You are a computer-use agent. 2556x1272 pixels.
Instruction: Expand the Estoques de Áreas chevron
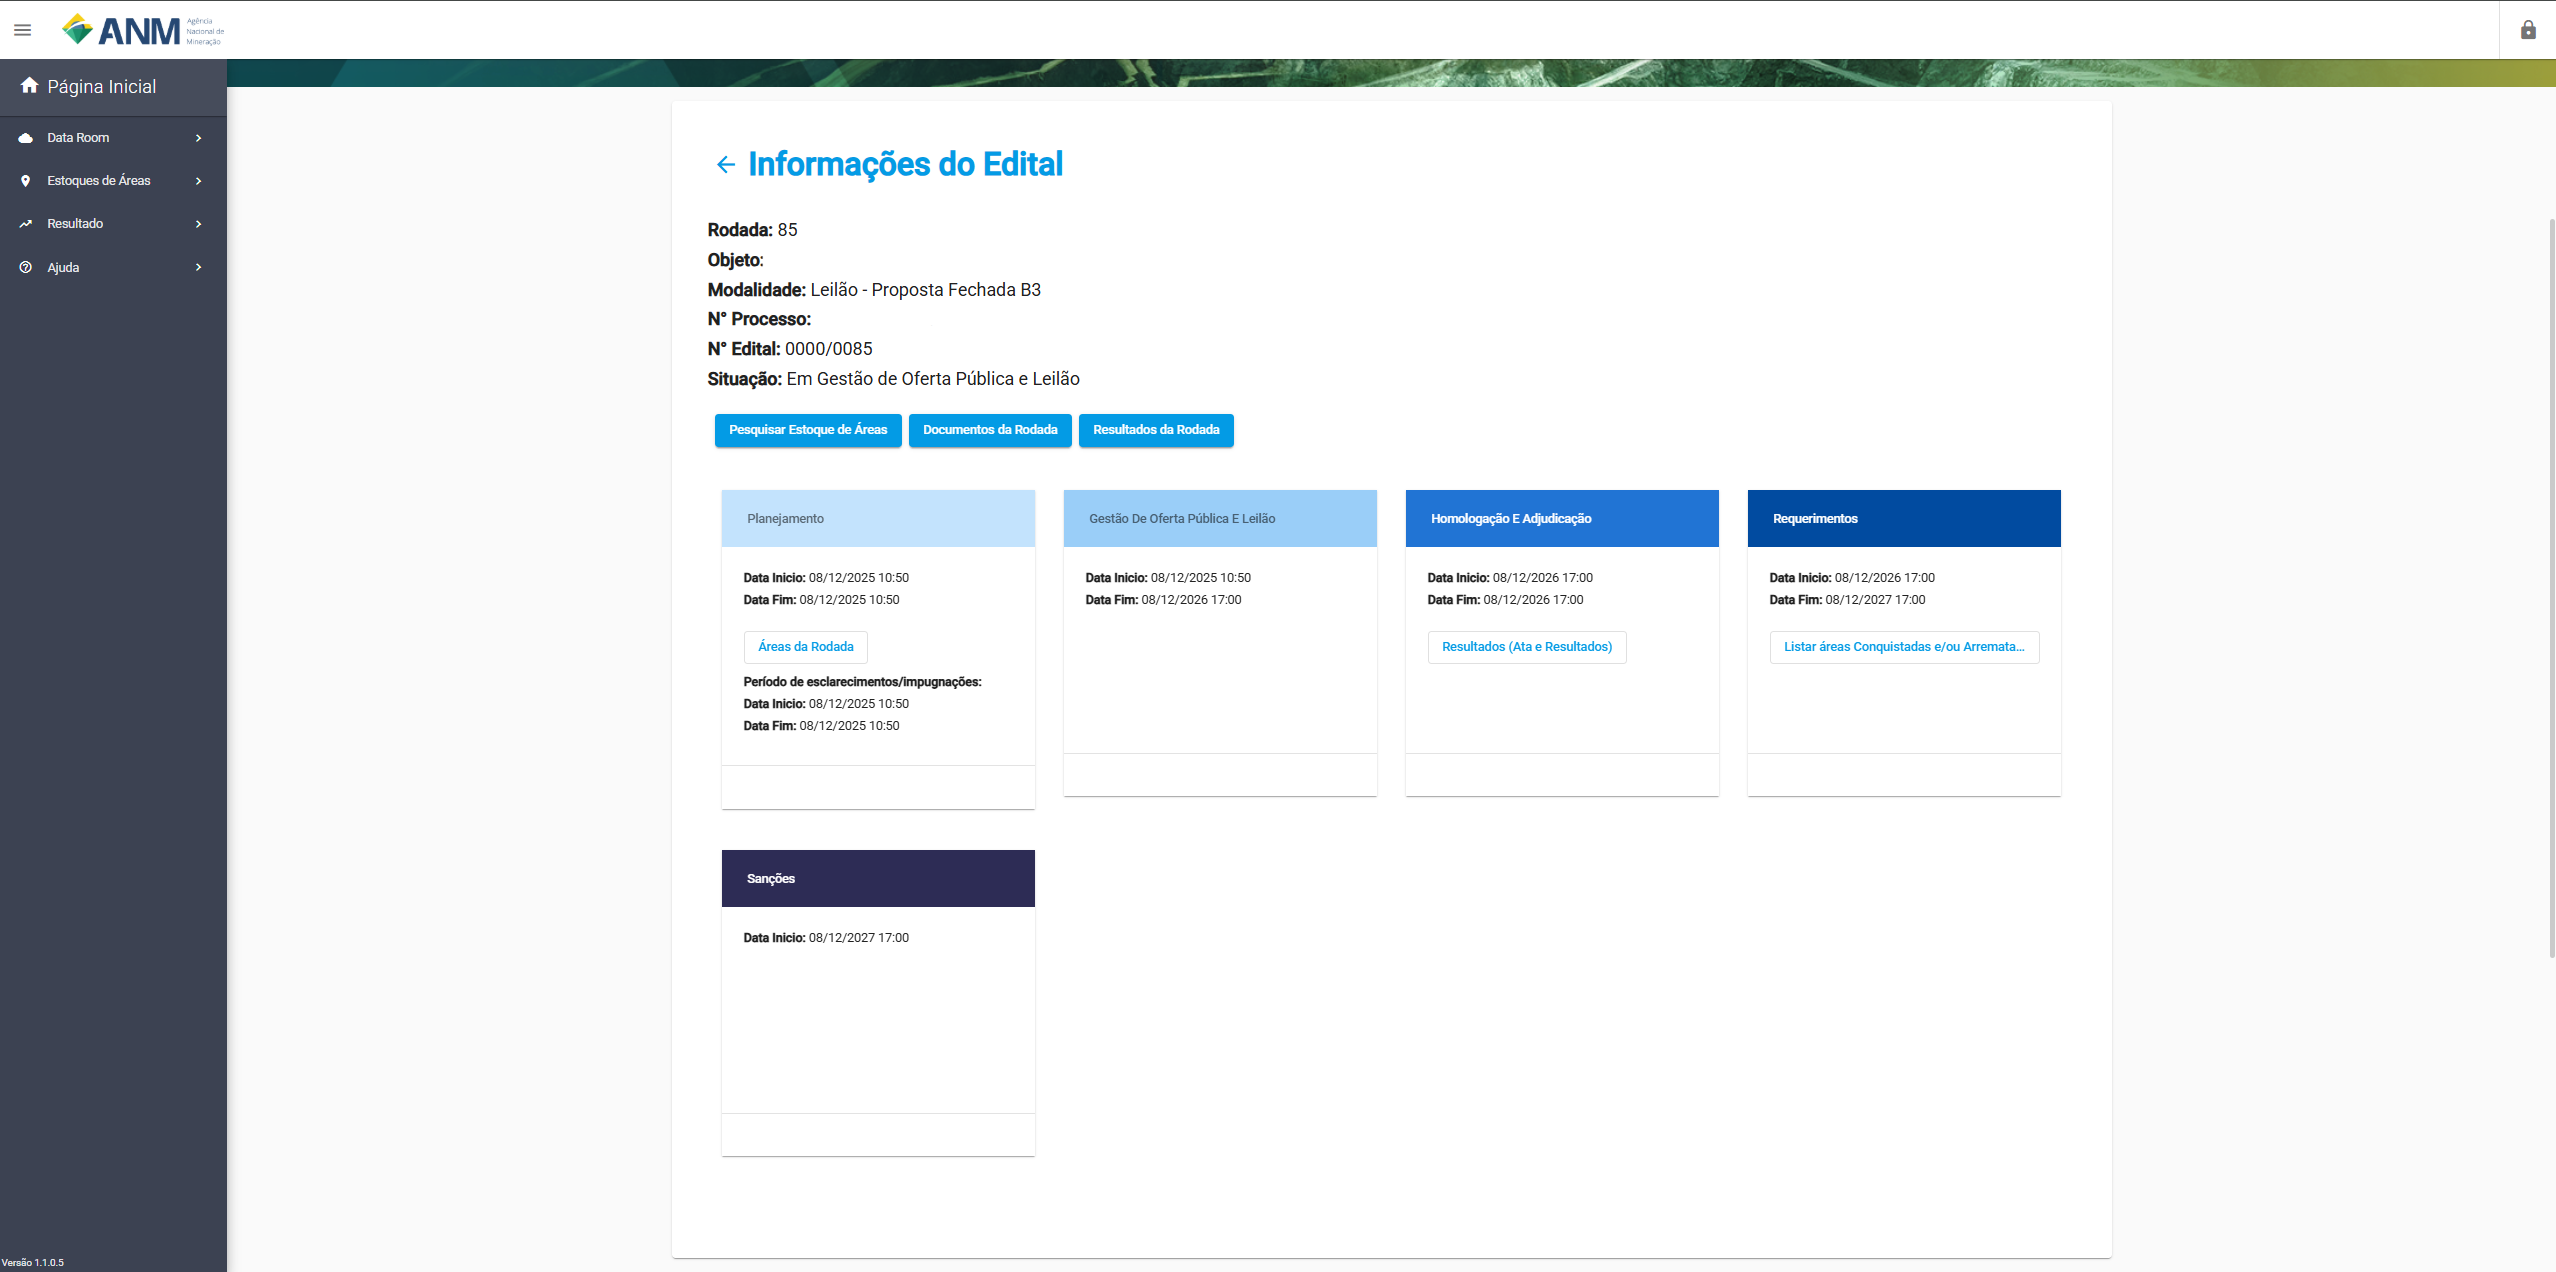(x=199, y=181)
